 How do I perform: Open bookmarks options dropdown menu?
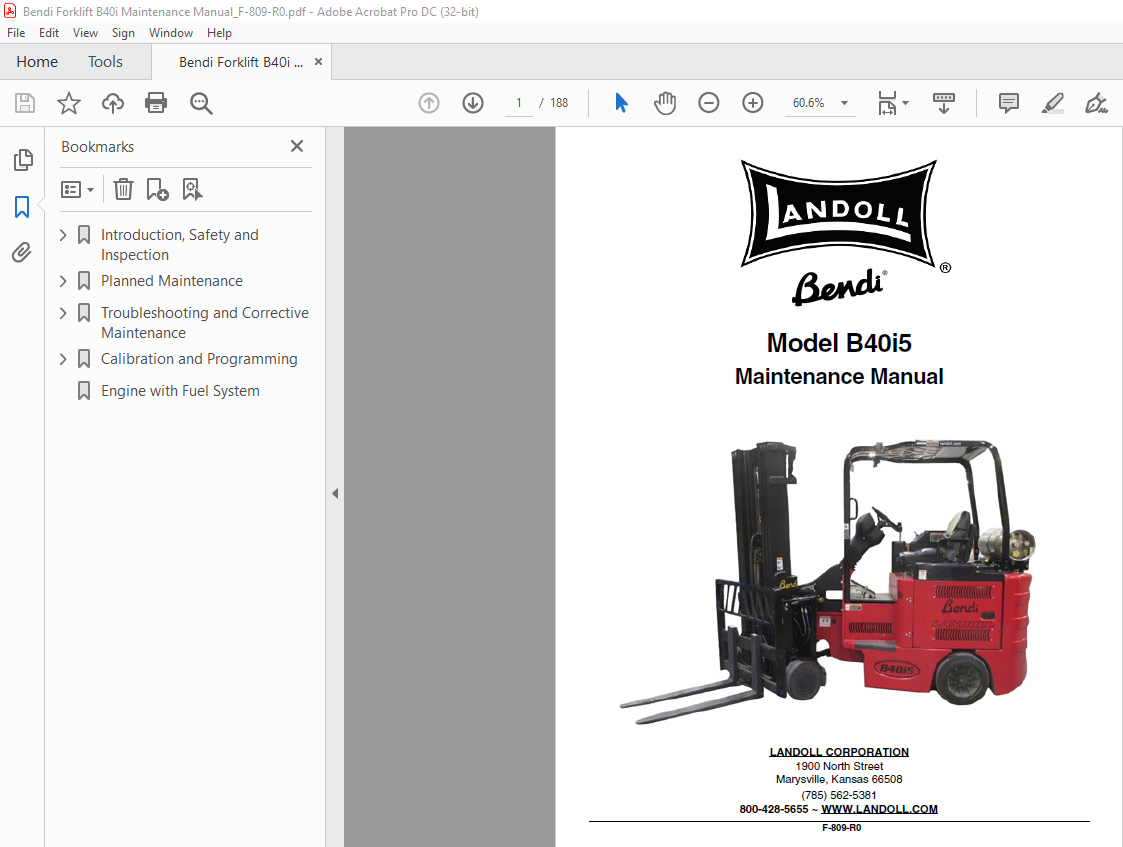tap(77, 190)
